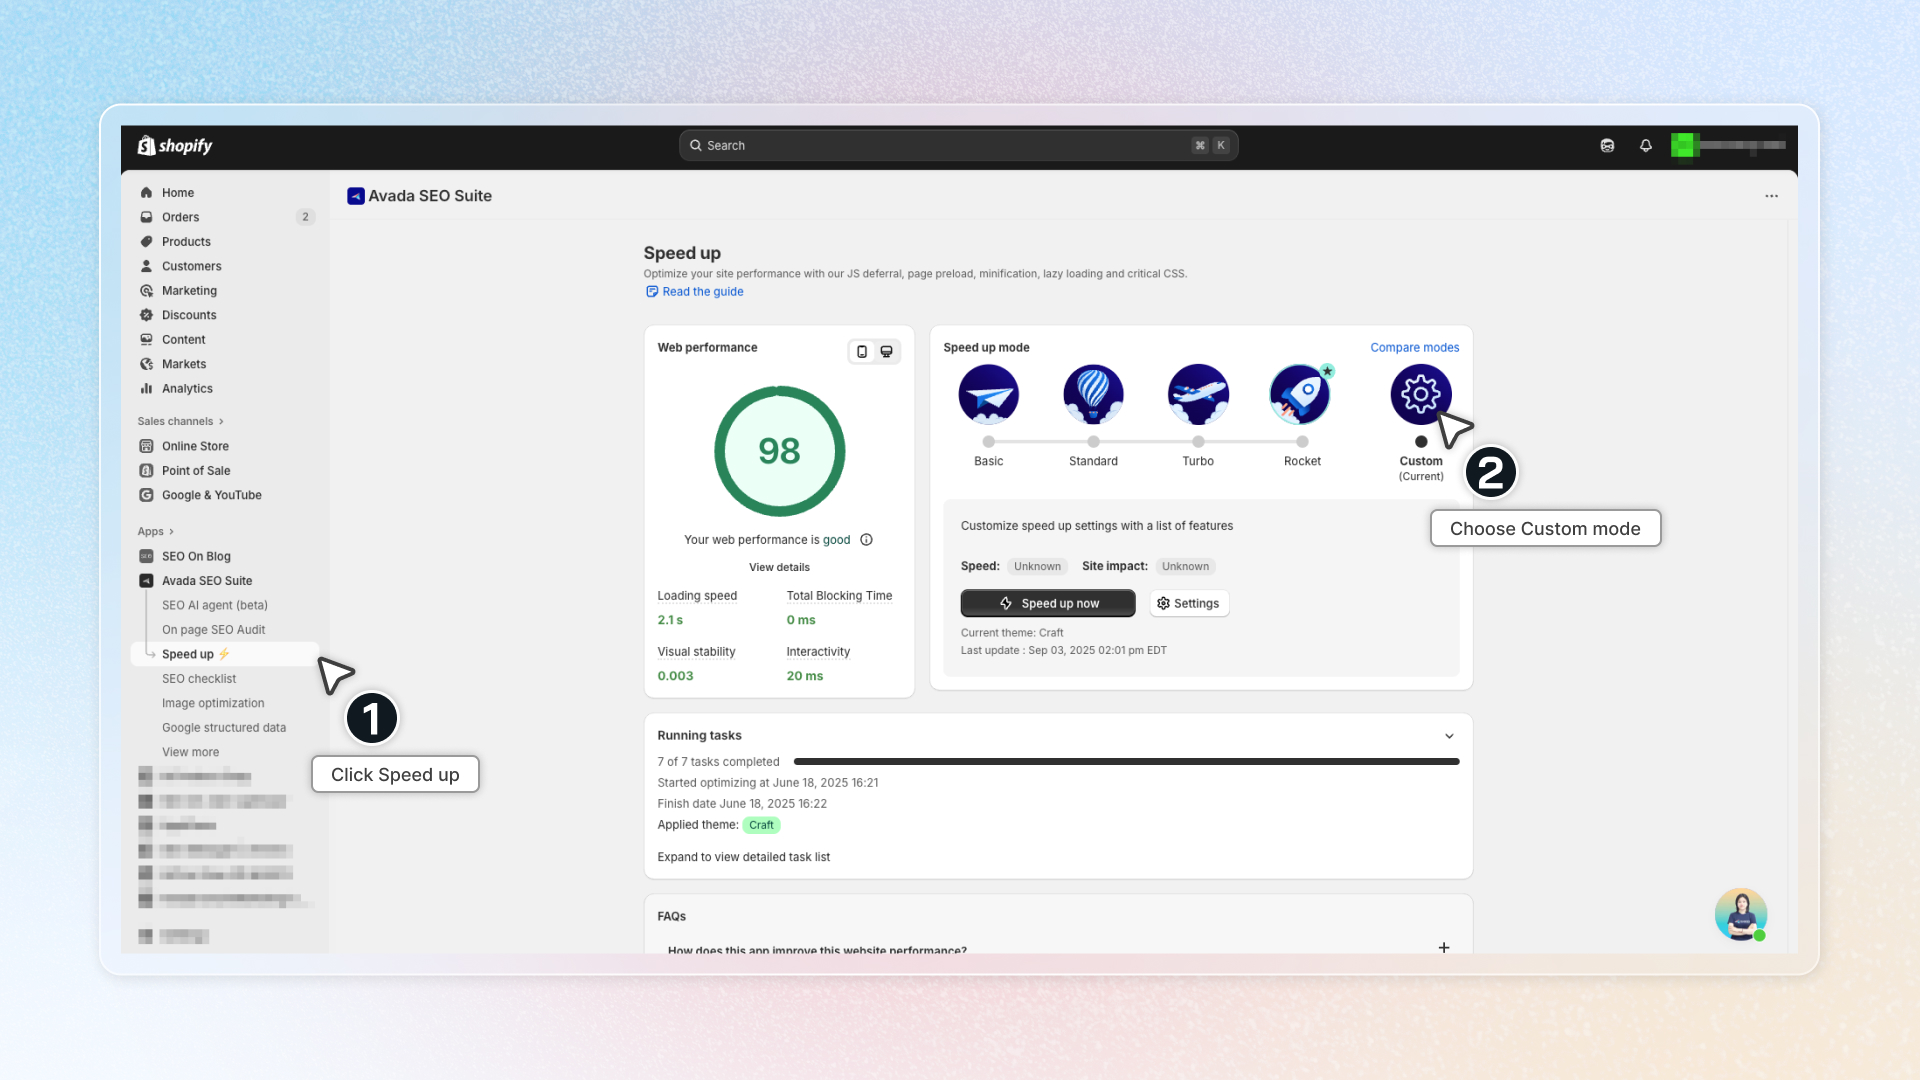Go to Analytics in the sidebar
This screenshot has height=1080, width=1920.
click(187, 389)
